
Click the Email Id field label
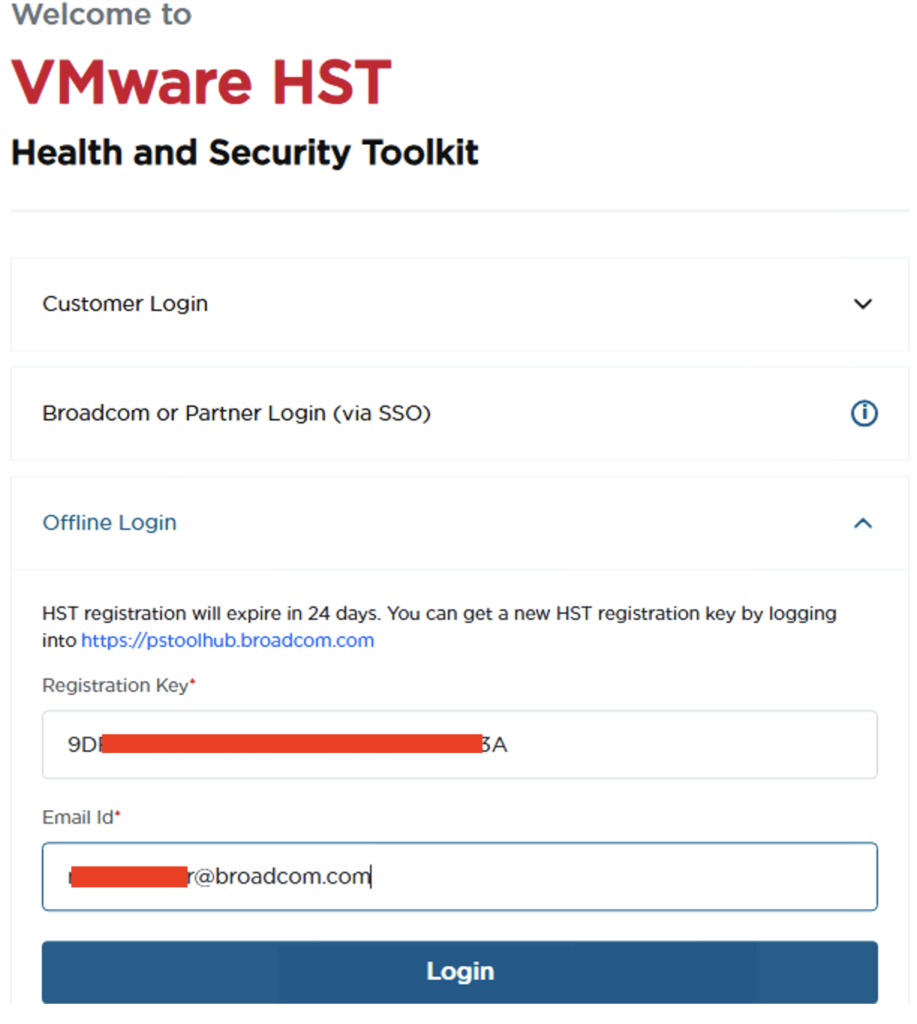click(78, 818)
